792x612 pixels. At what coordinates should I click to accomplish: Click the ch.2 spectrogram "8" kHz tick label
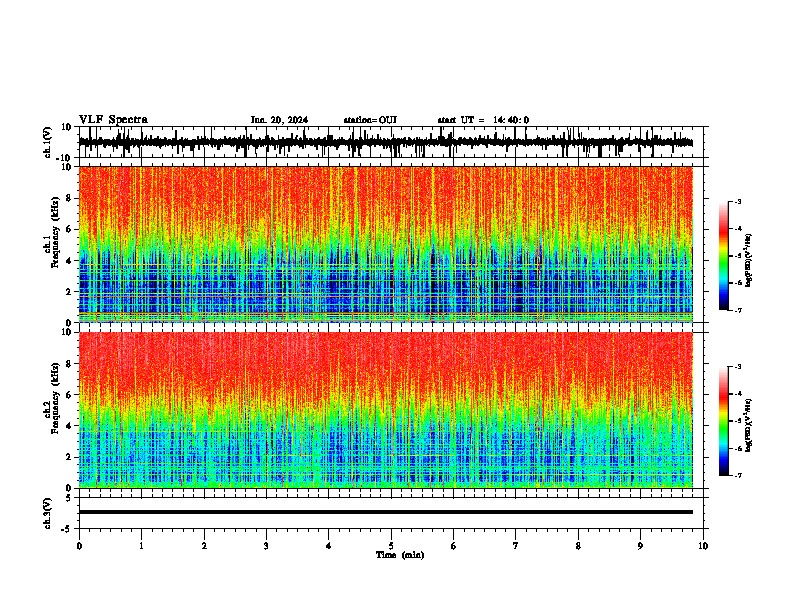click(x=69, y=364)
